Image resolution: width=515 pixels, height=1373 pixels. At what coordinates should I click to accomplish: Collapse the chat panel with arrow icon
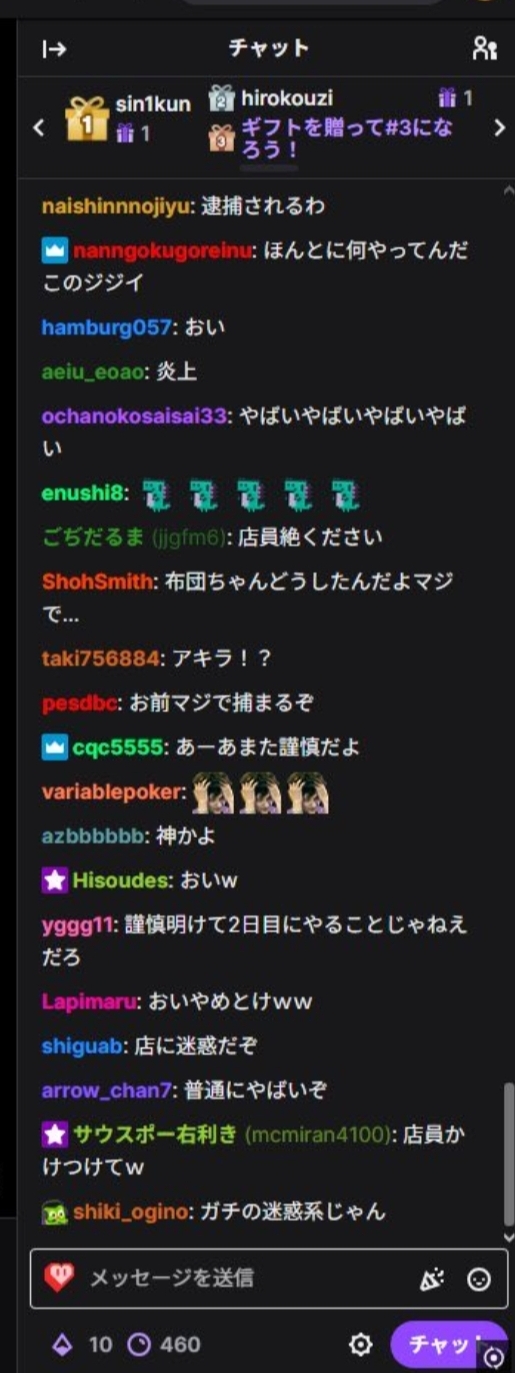click(54, 49)
